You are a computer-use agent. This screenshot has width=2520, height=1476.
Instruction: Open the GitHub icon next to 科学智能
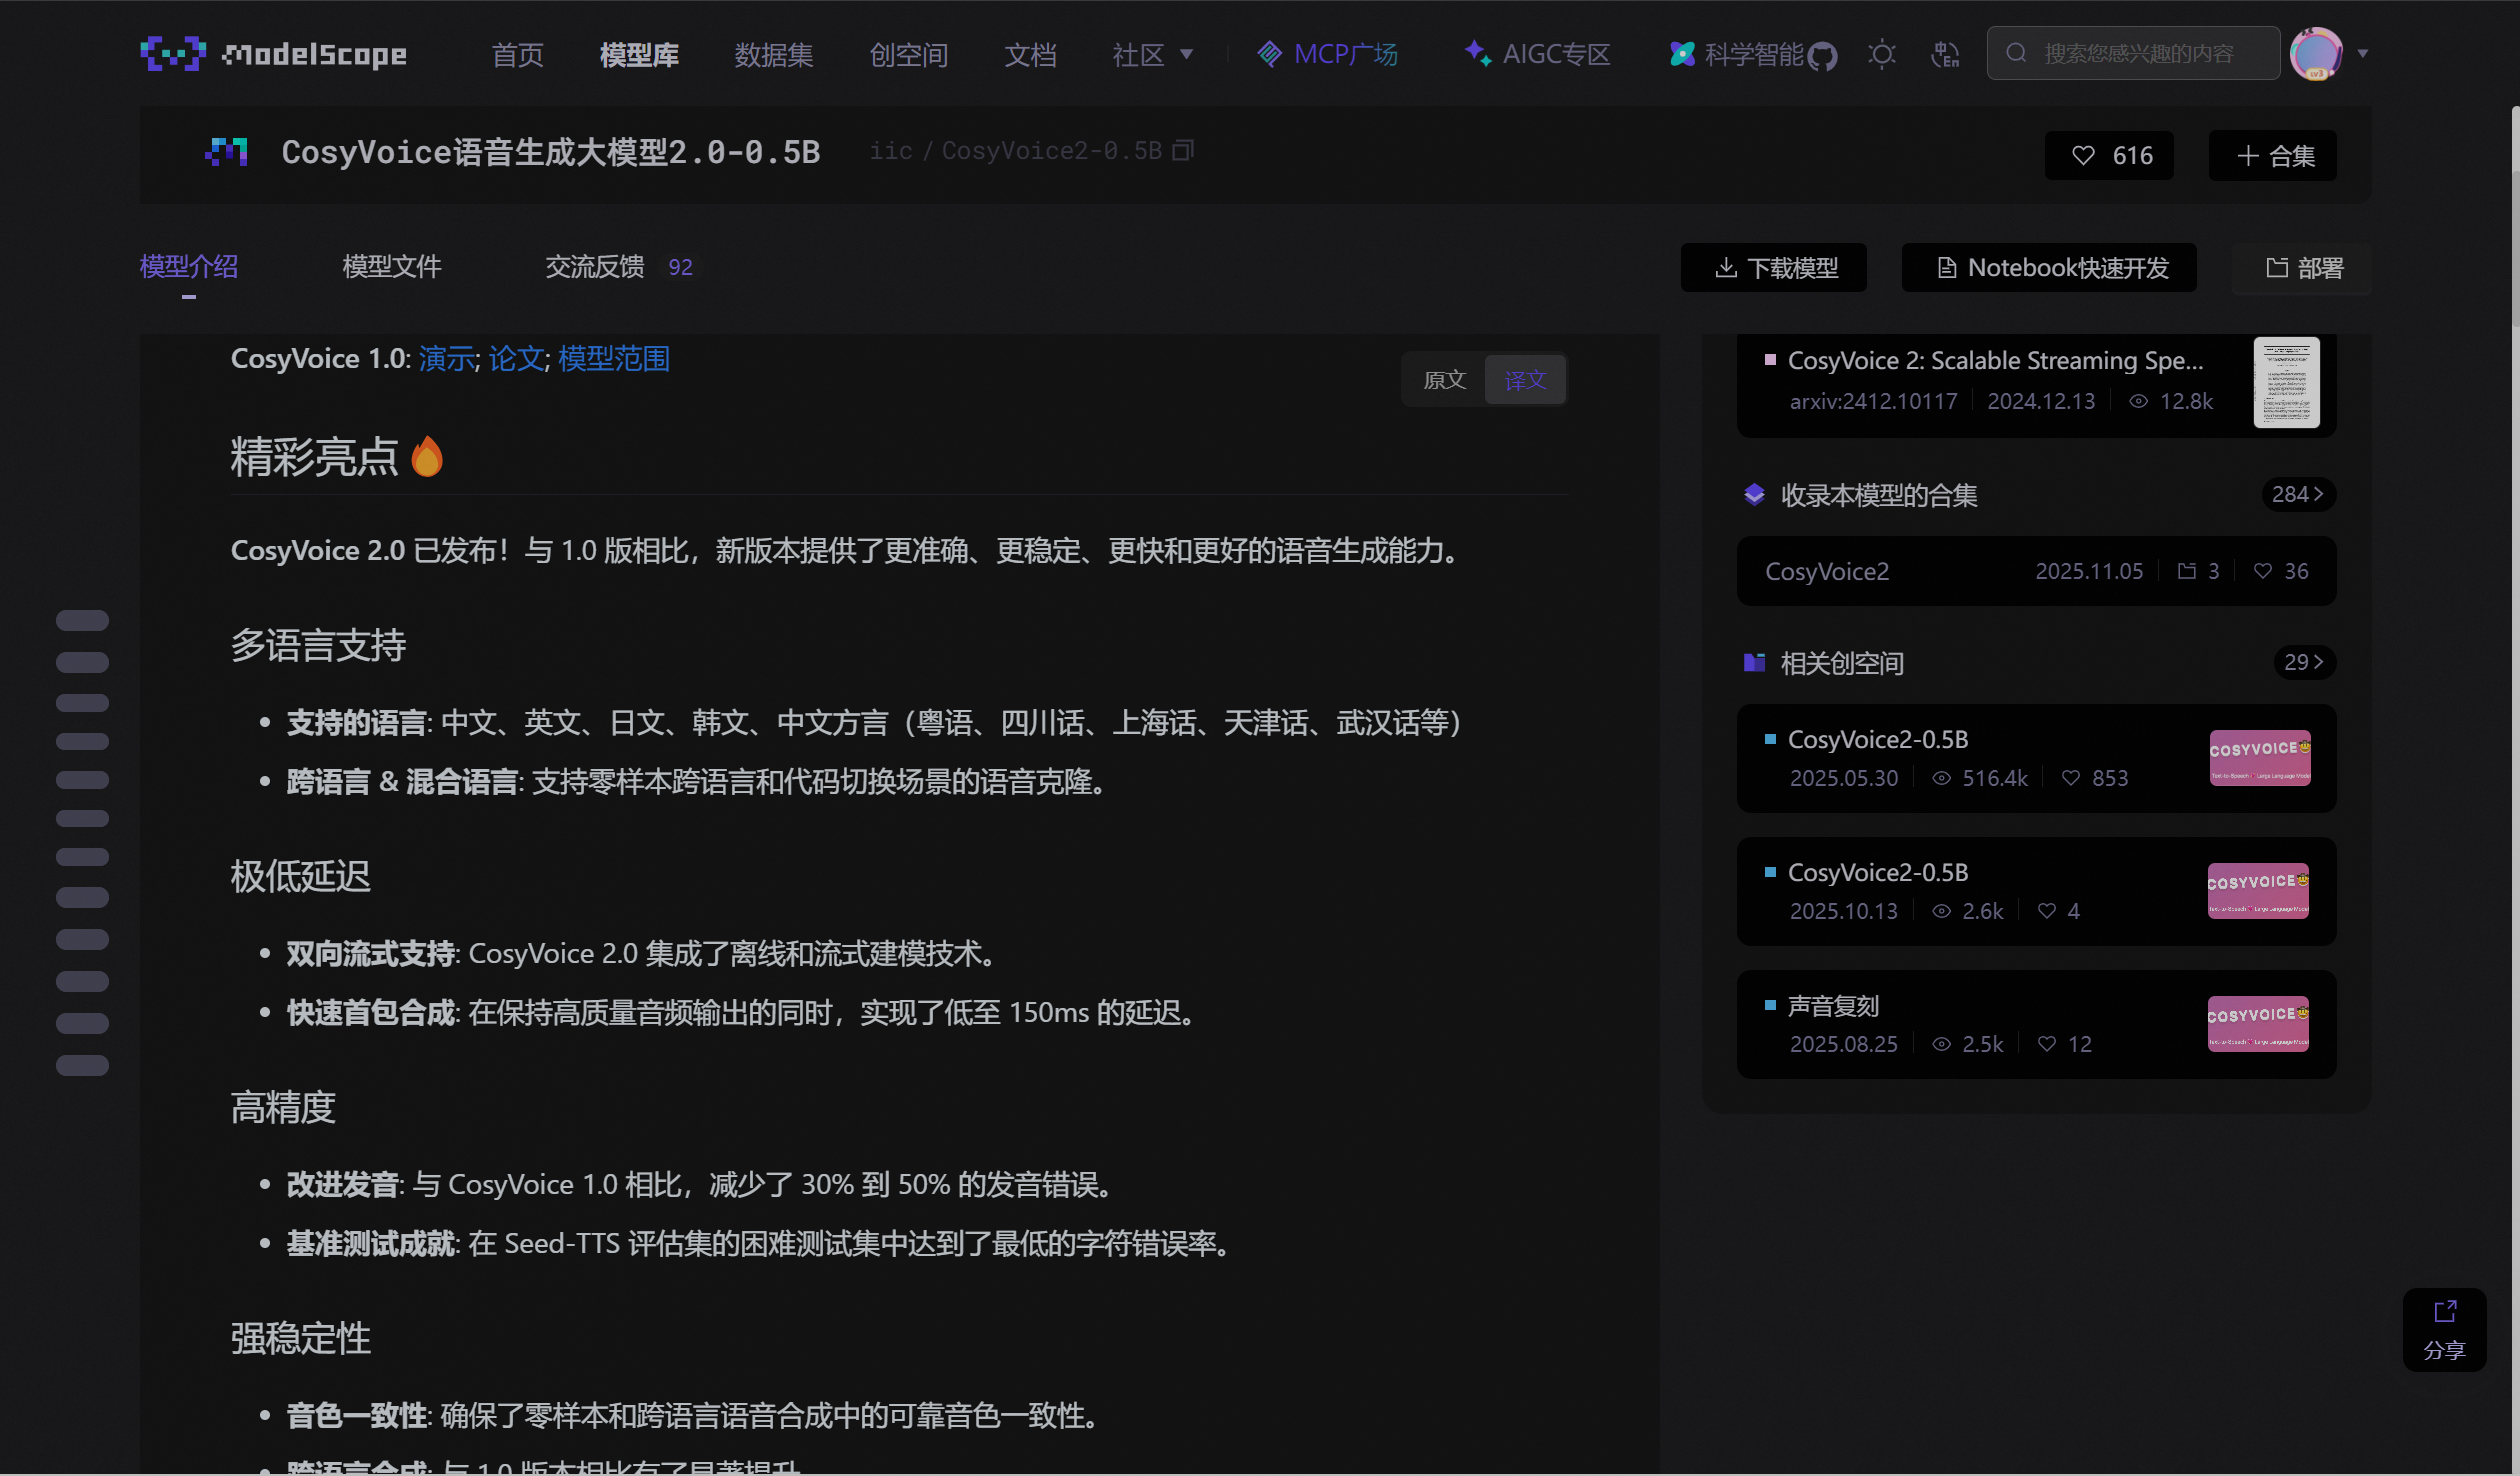1823,56
